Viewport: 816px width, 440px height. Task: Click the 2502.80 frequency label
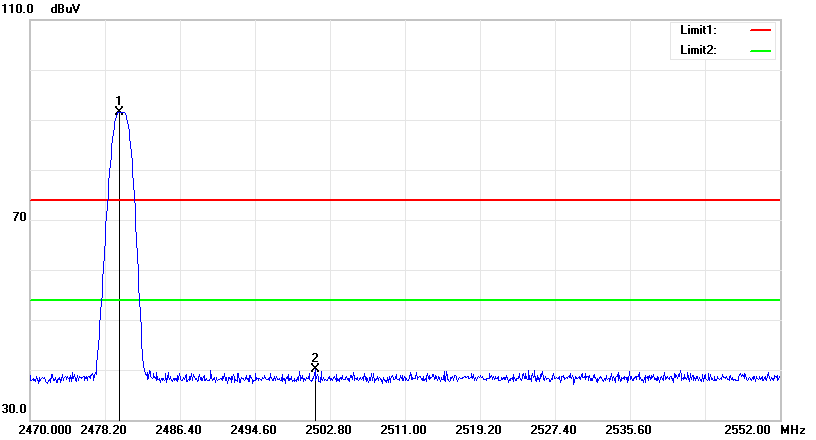pyautogui.click(x=328, y=430)
